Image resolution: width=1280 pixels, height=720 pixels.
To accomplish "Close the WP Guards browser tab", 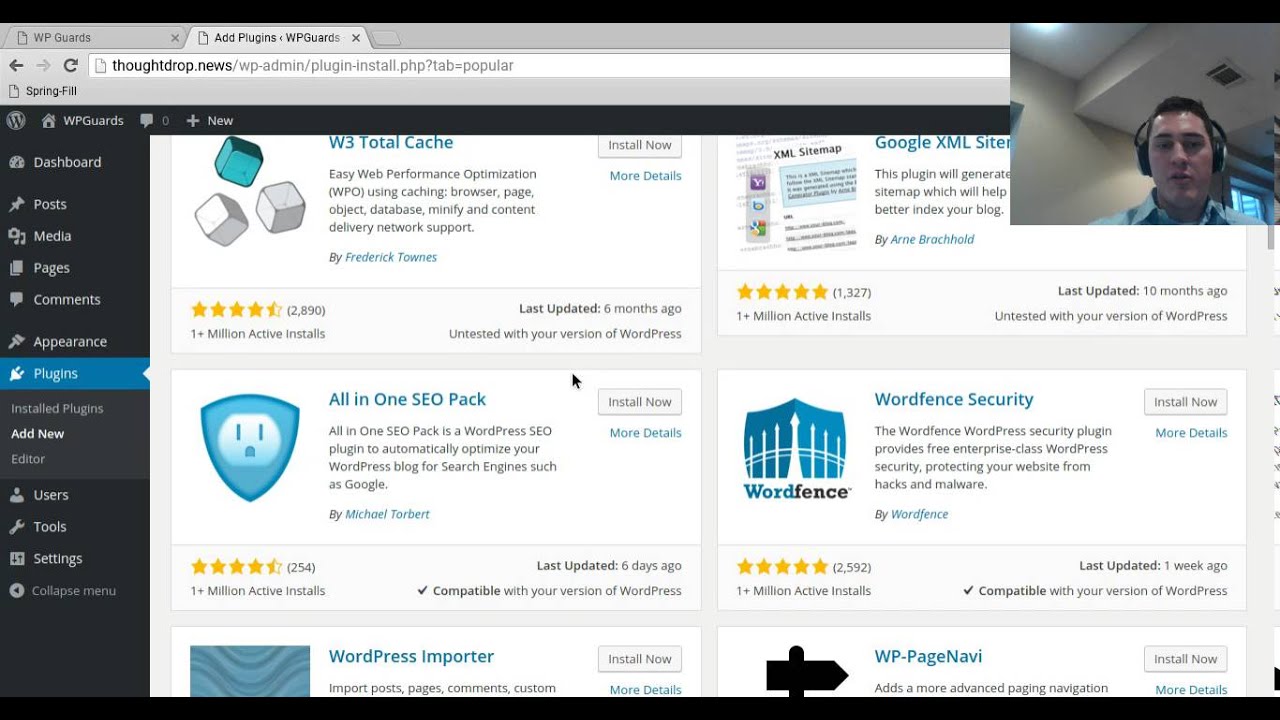I will 175,38.
